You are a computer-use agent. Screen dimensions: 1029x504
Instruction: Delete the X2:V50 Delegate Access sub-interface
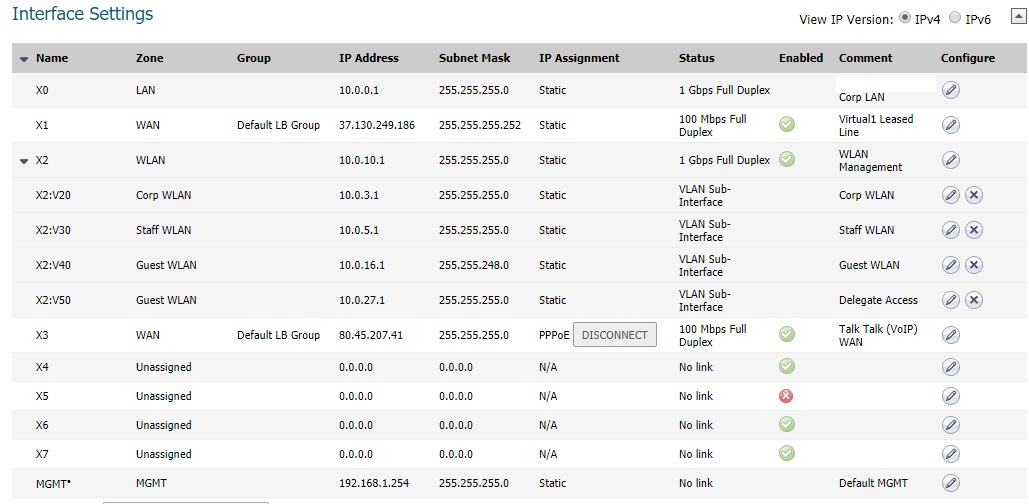[973, 300]
